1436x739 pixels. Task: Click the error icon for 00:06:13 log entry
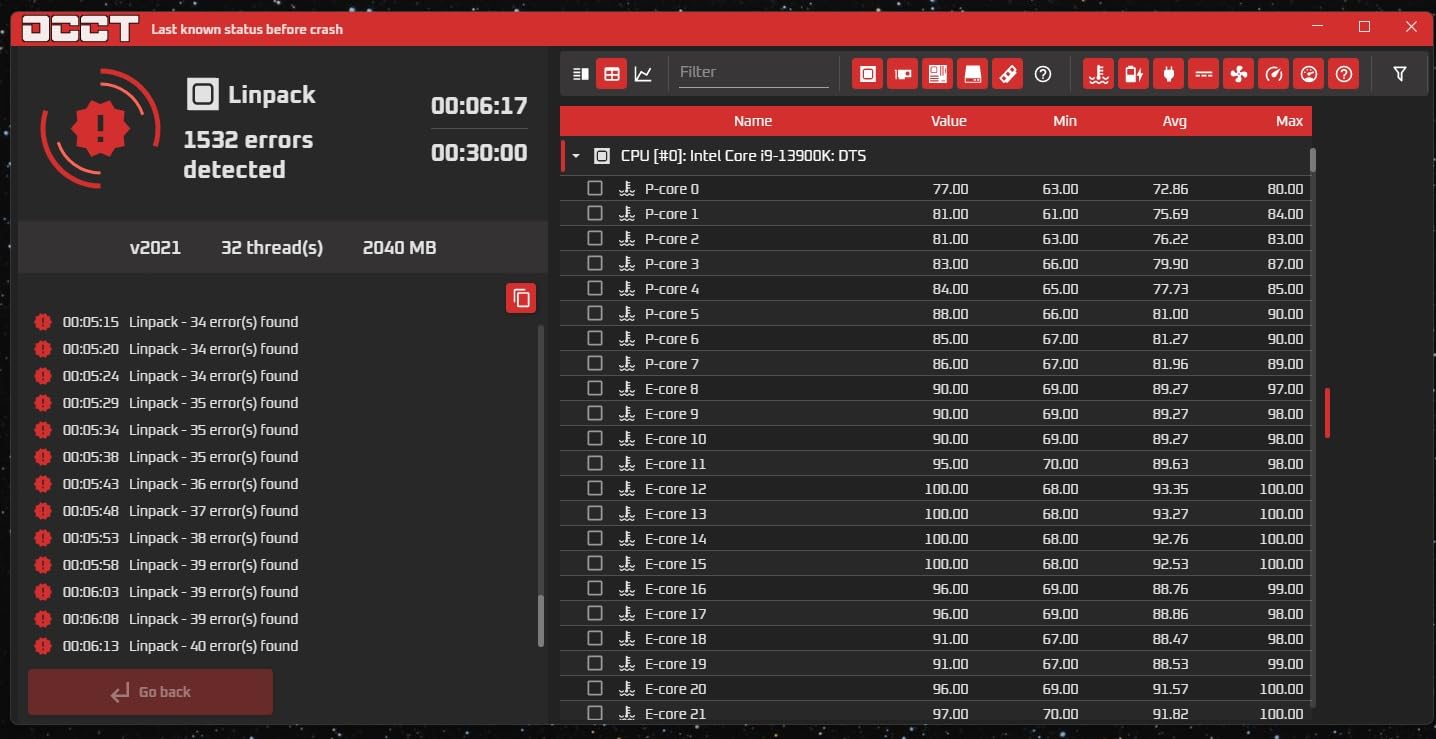(42, 646)
